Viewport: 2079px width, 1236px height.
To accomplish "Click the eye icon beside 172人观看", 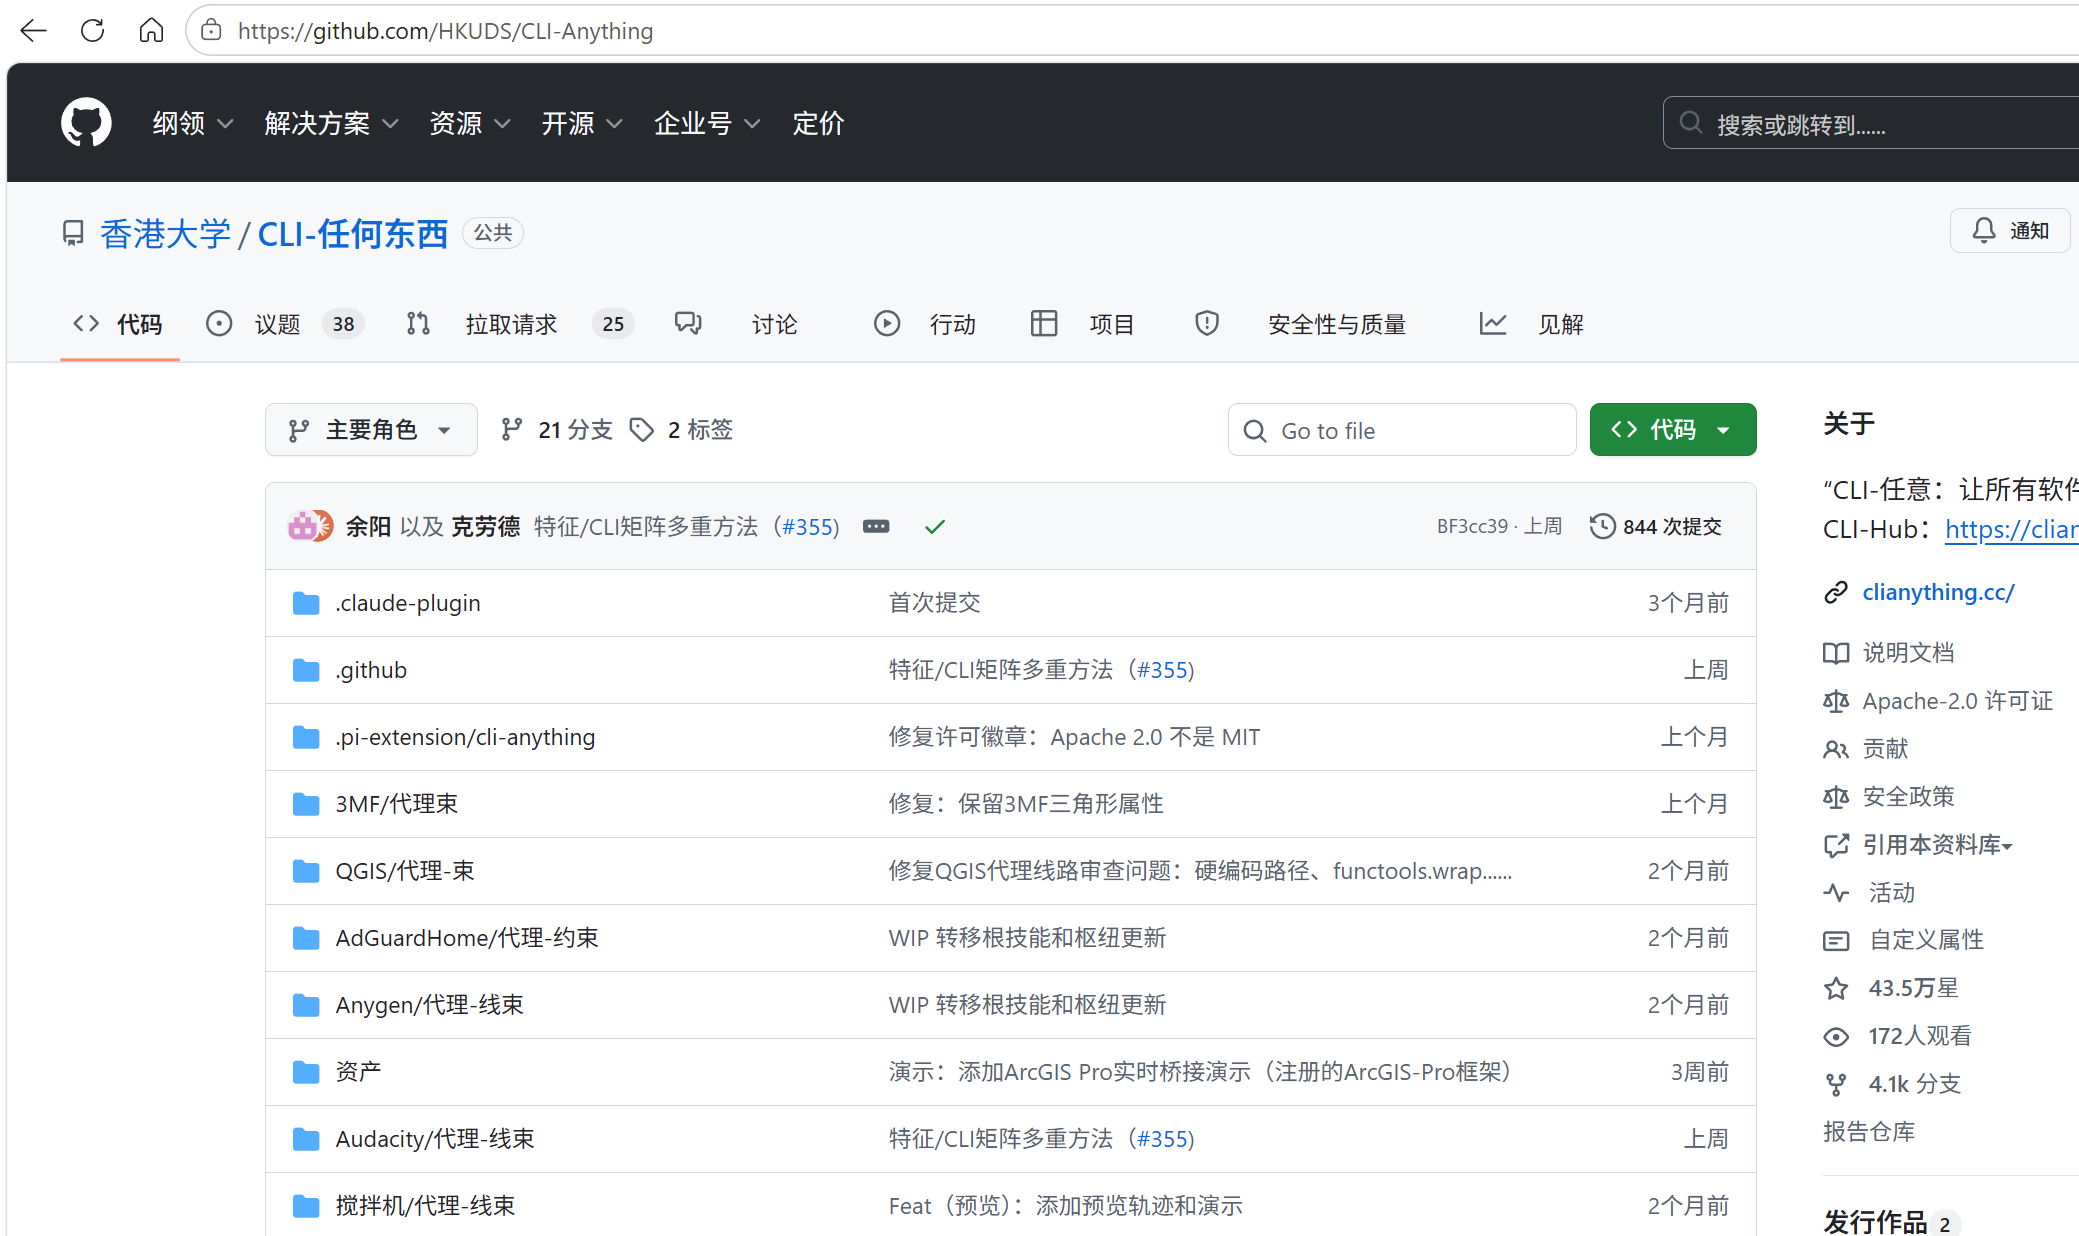I will [x=1836, y=1037].
